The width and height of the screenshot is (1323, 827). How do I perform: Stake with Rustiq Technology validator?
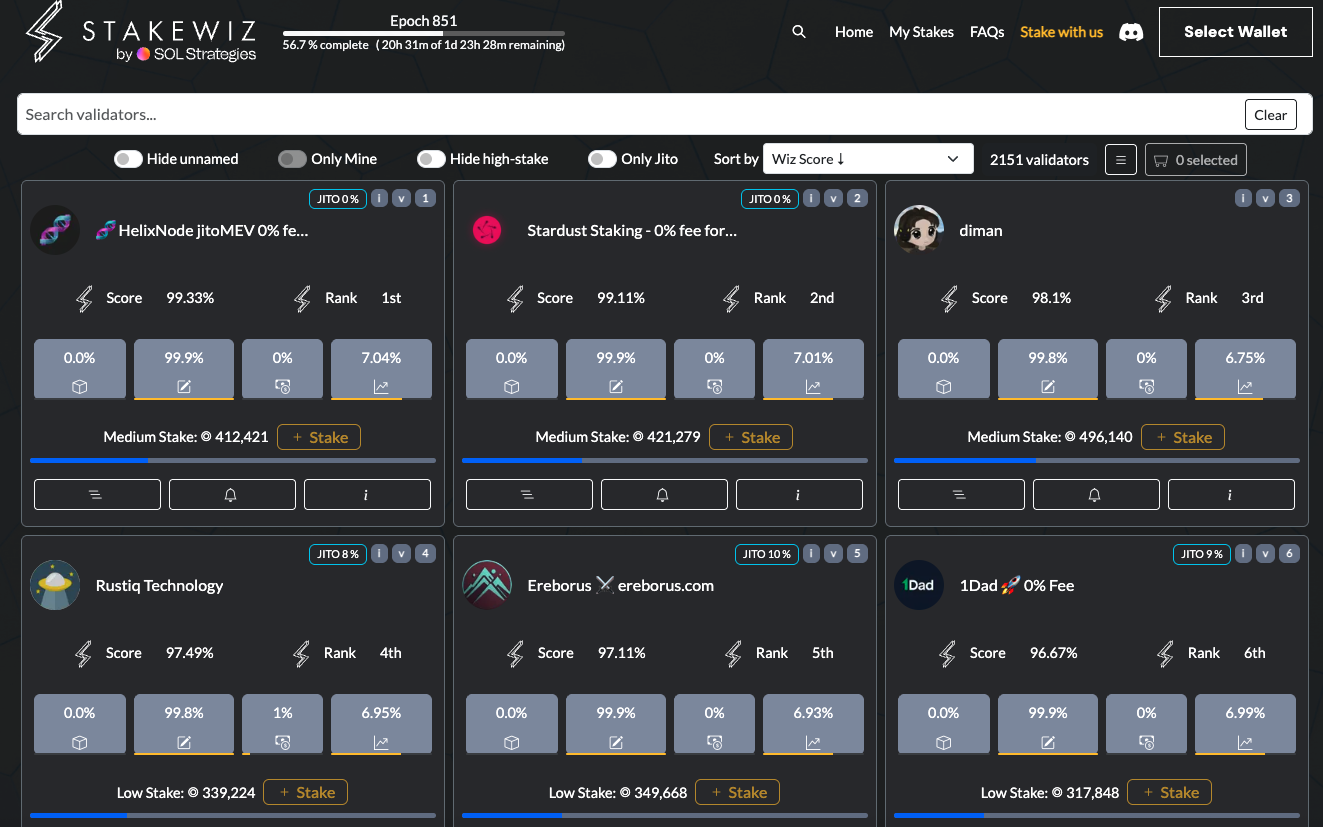(305, 792)
